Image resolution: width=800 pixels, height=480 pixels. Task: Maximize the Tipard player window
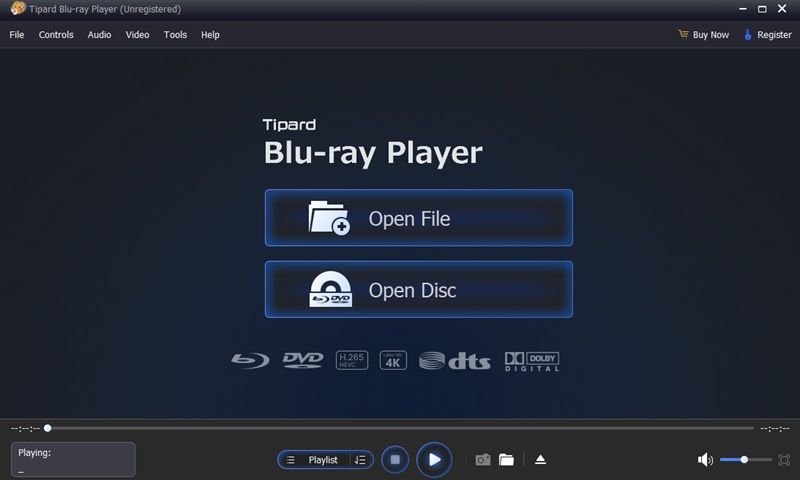tap(762, 9)
